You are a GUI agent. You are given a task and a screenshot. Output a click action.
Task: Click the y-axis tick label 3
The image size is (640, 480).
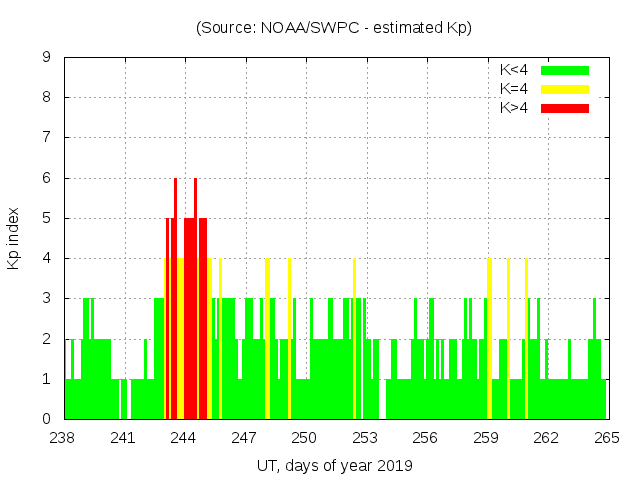point(47,299)
